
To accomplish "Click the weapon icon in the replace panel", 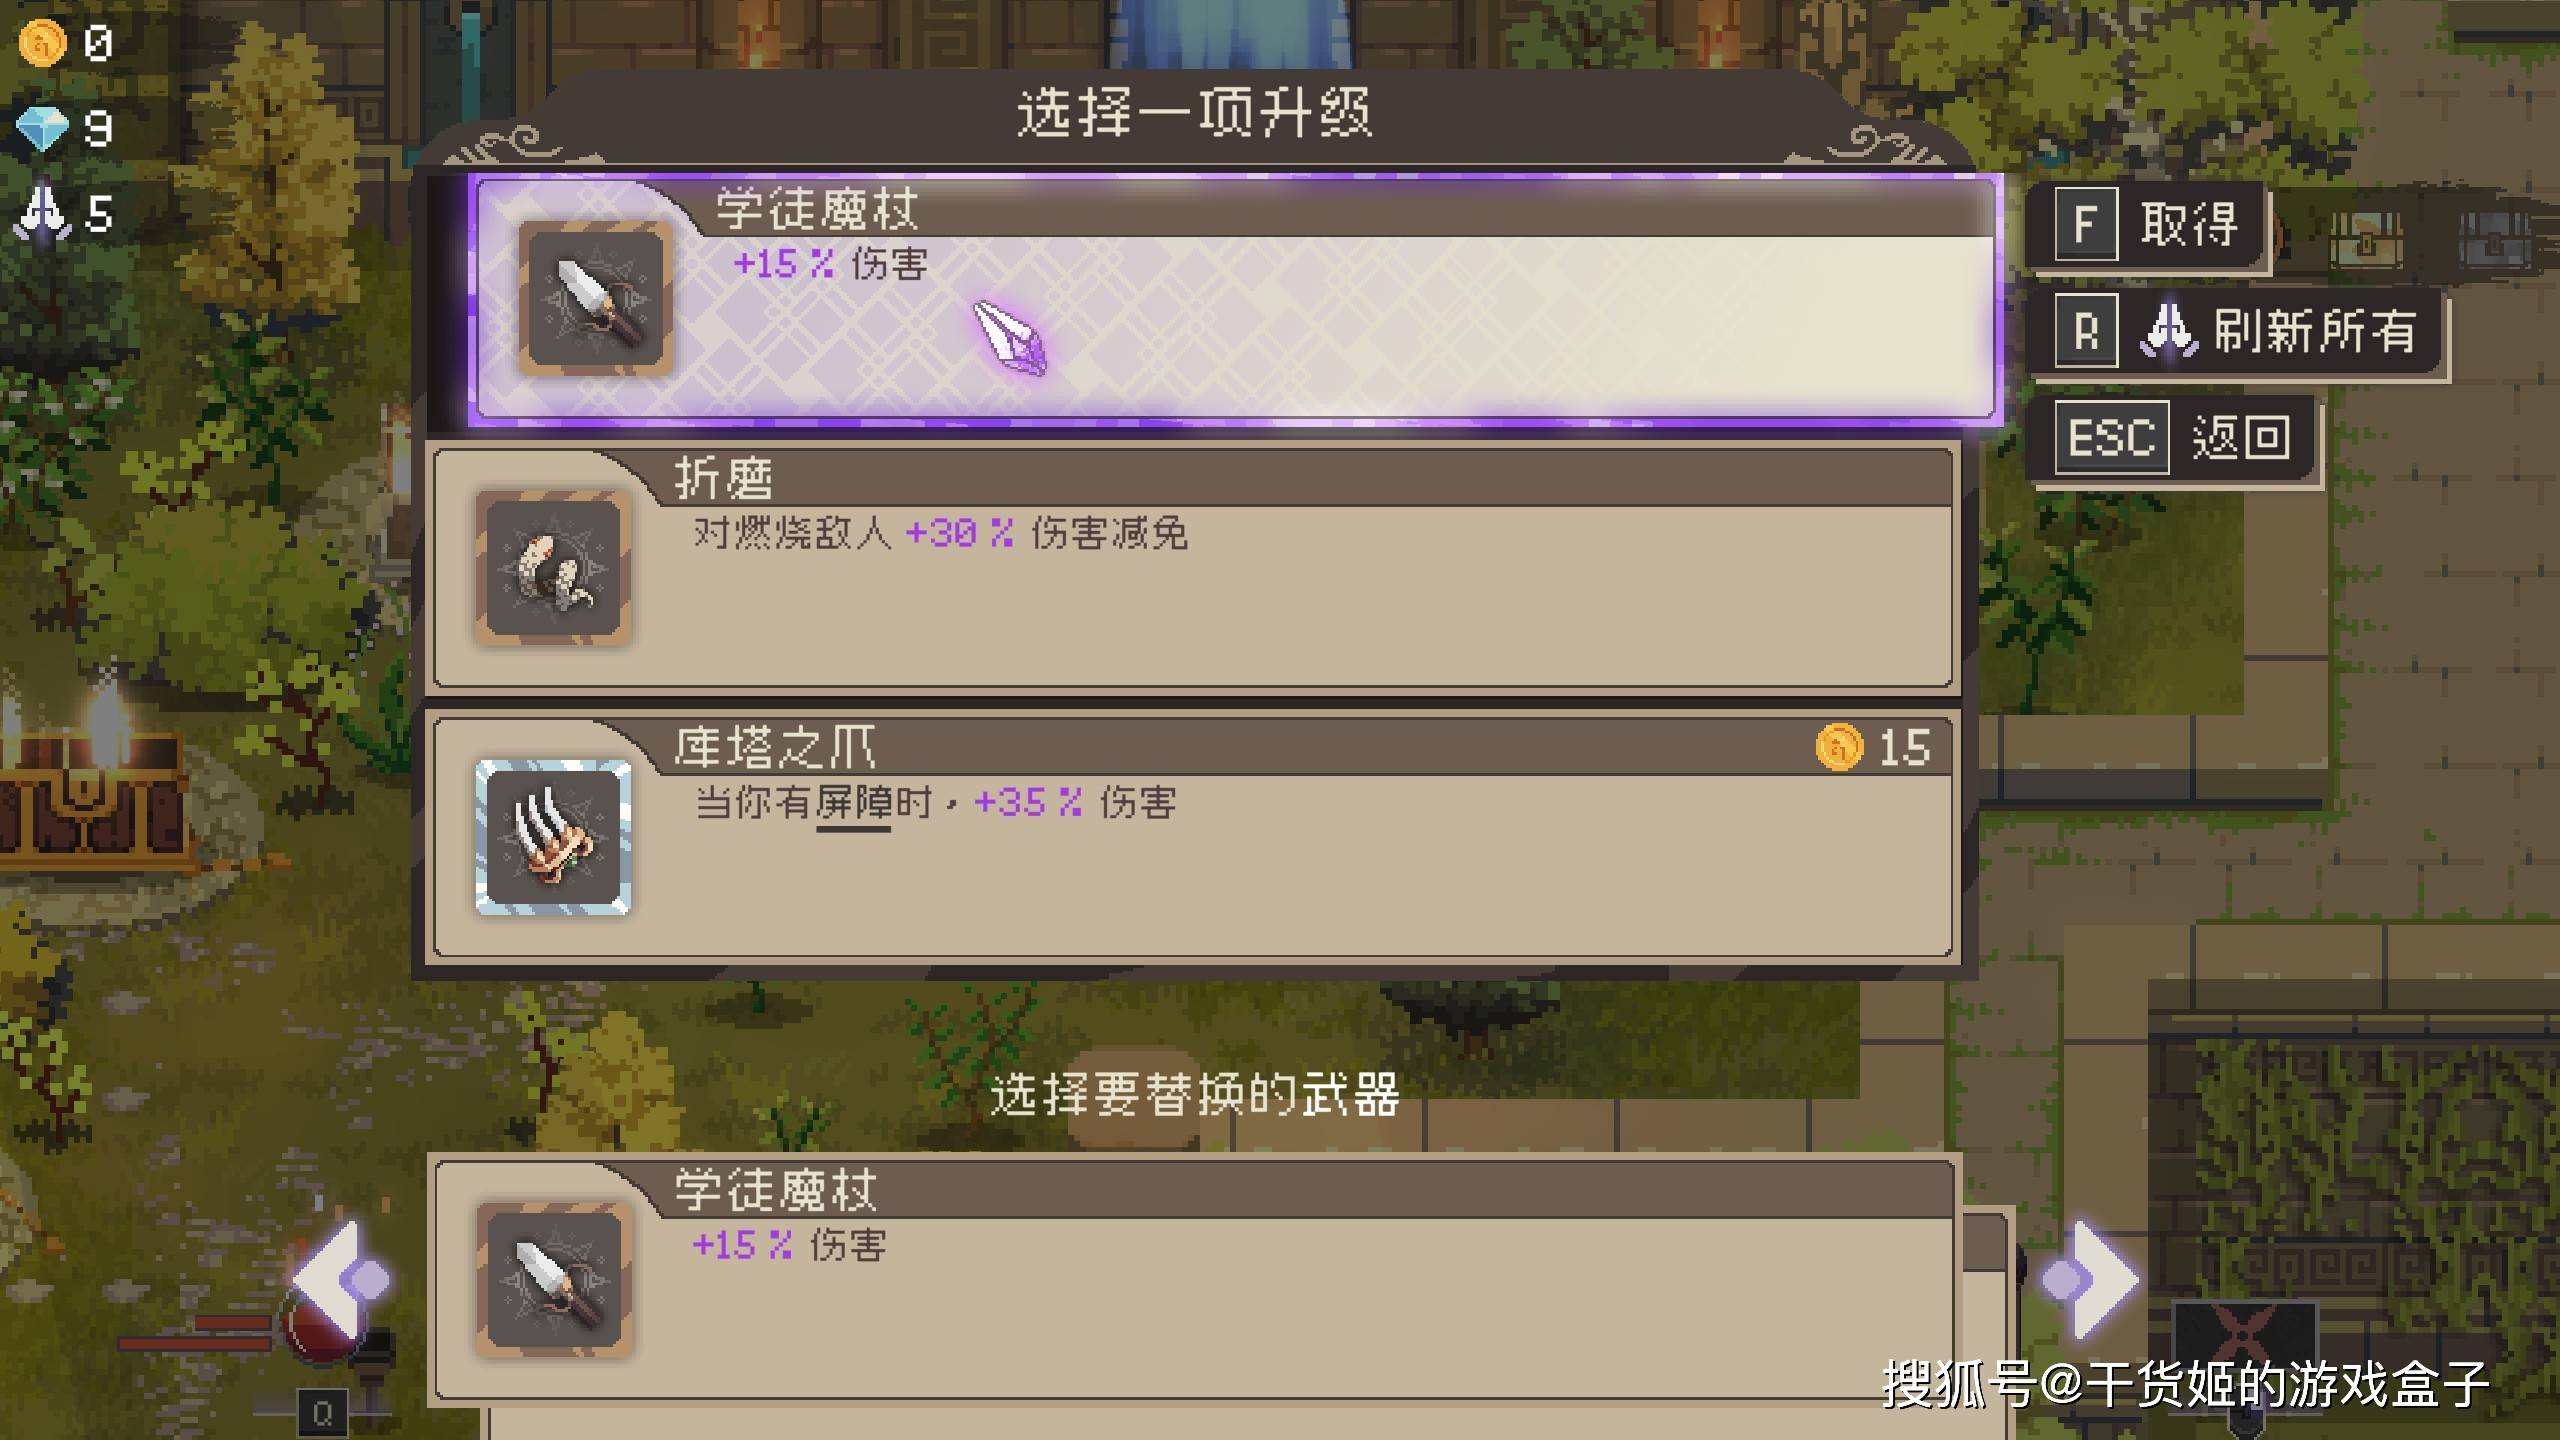I will (x=553, y=1279).
